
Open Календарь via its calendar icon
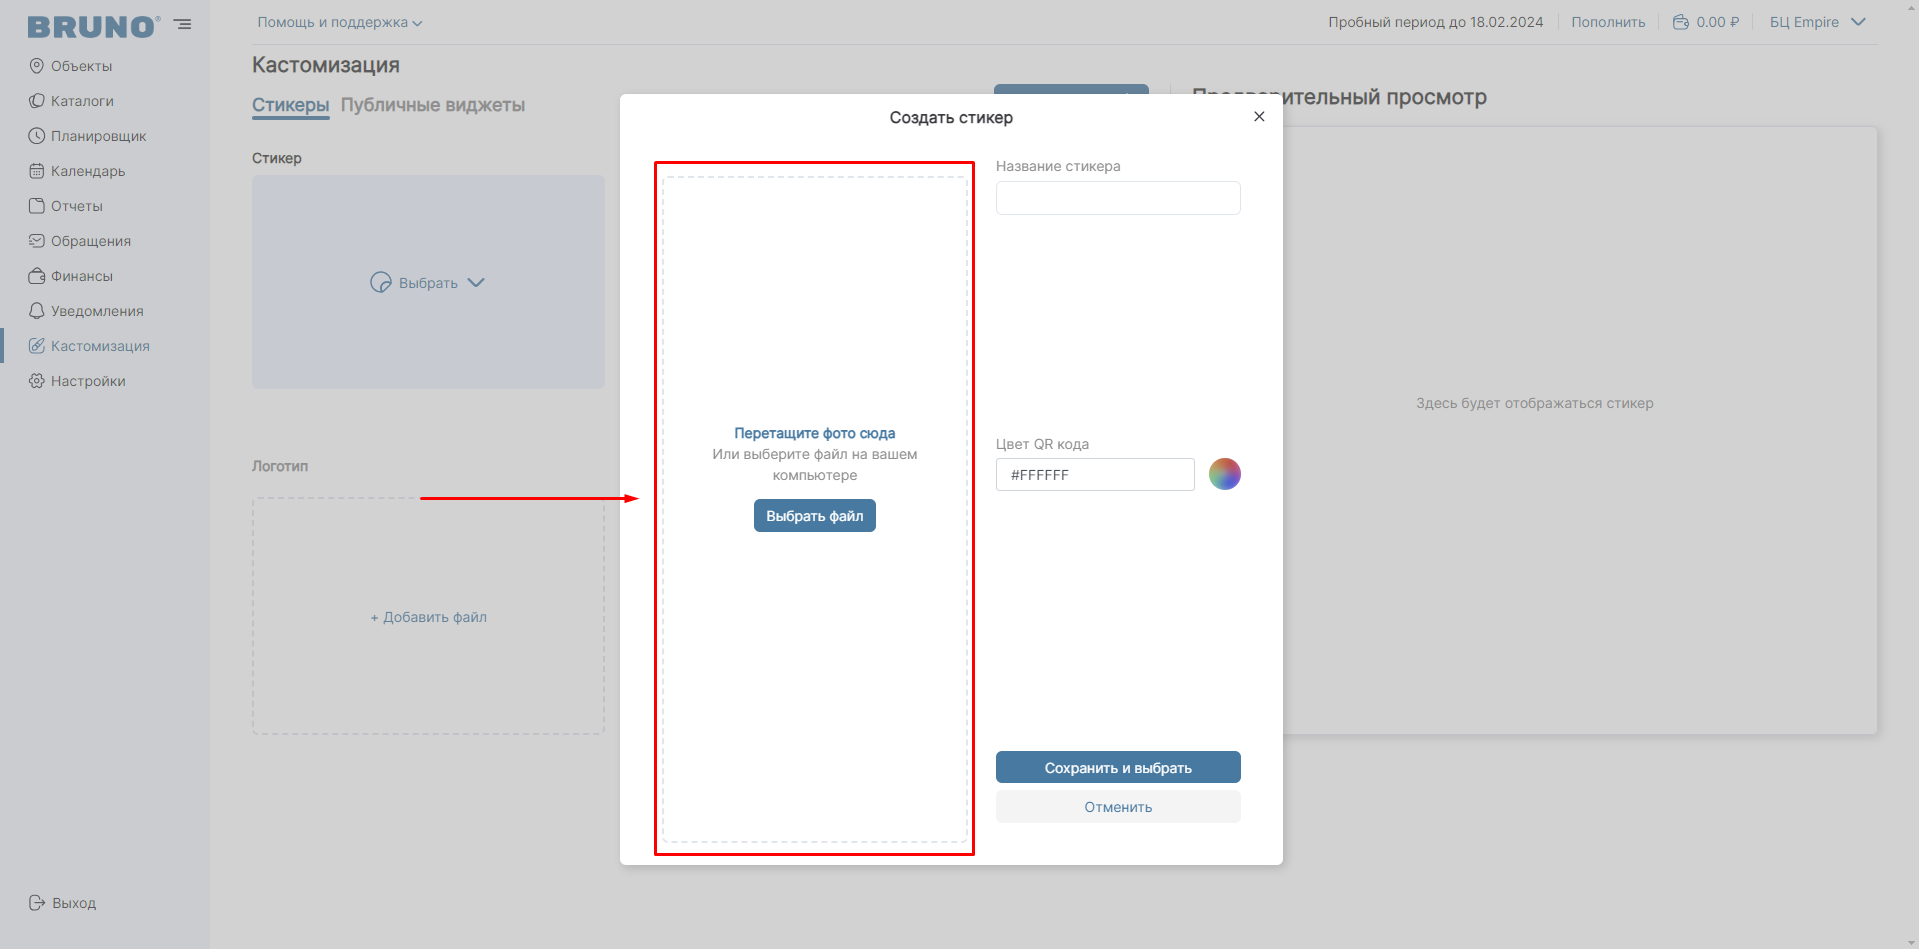(x=37, y=171)
